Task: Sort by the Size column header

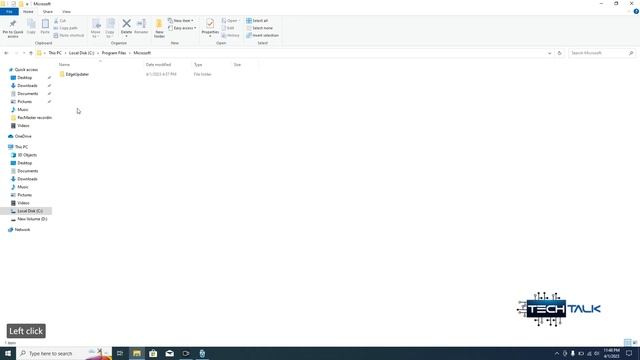Action: [237, 64]
